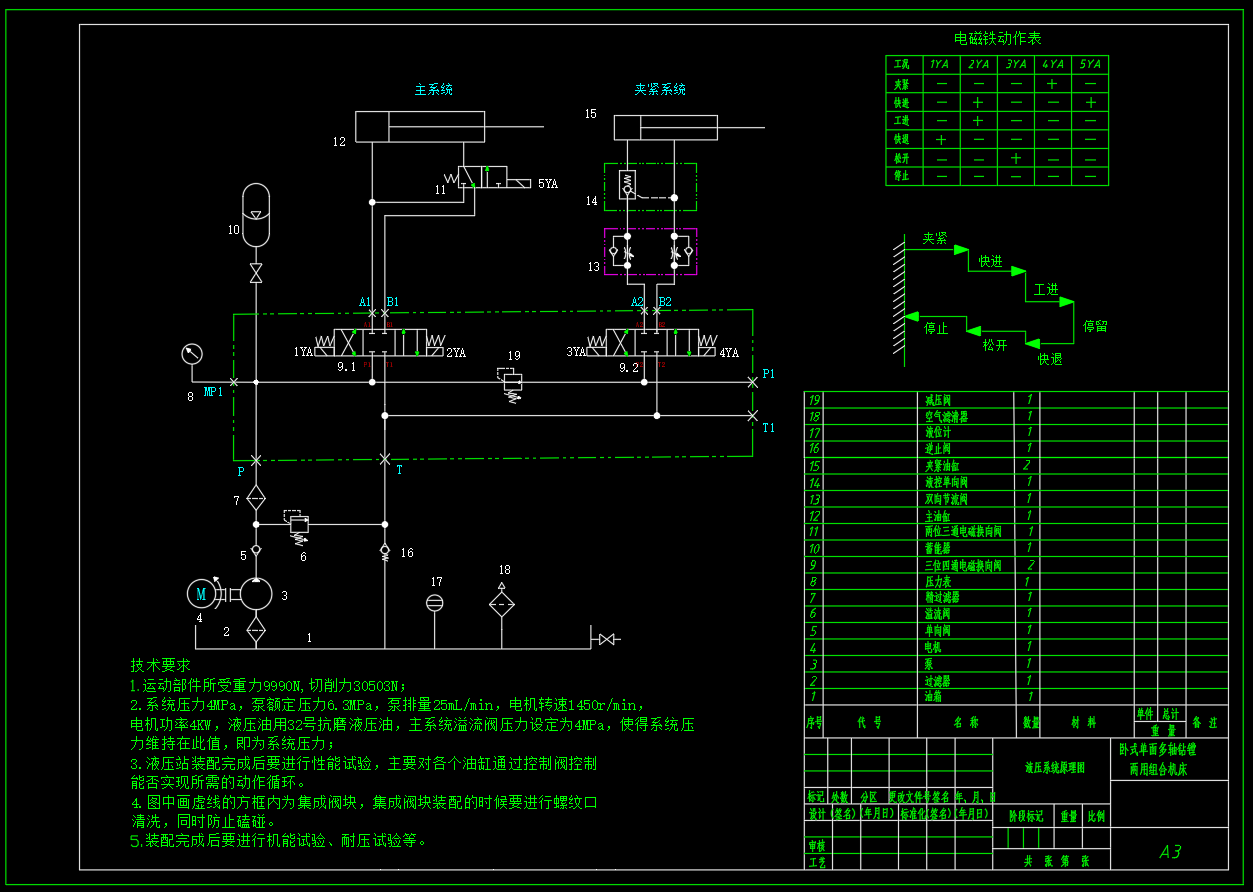Select the T1 port label

tap(768, 427)
